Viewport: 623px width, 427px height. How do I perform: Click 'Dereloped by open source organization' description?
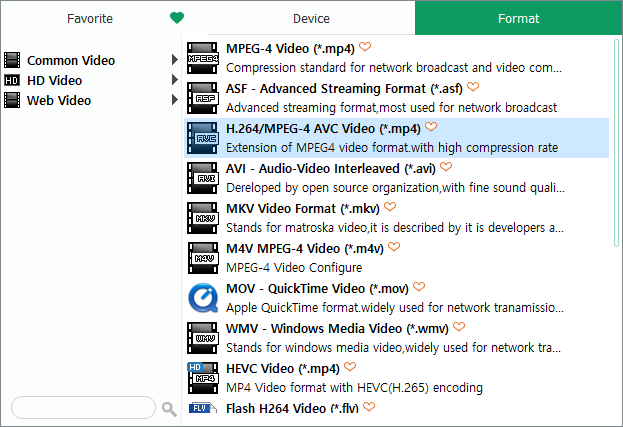(395, 187)
